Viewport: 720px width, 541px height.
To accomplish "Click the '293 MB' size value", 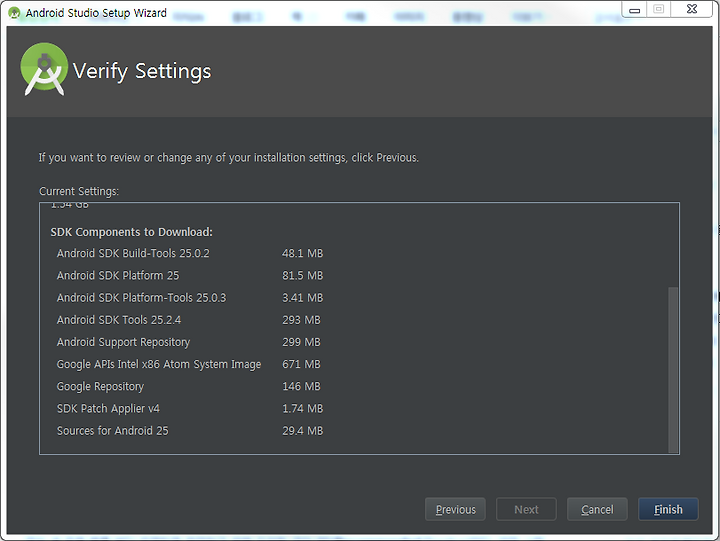I will (301, 320).
